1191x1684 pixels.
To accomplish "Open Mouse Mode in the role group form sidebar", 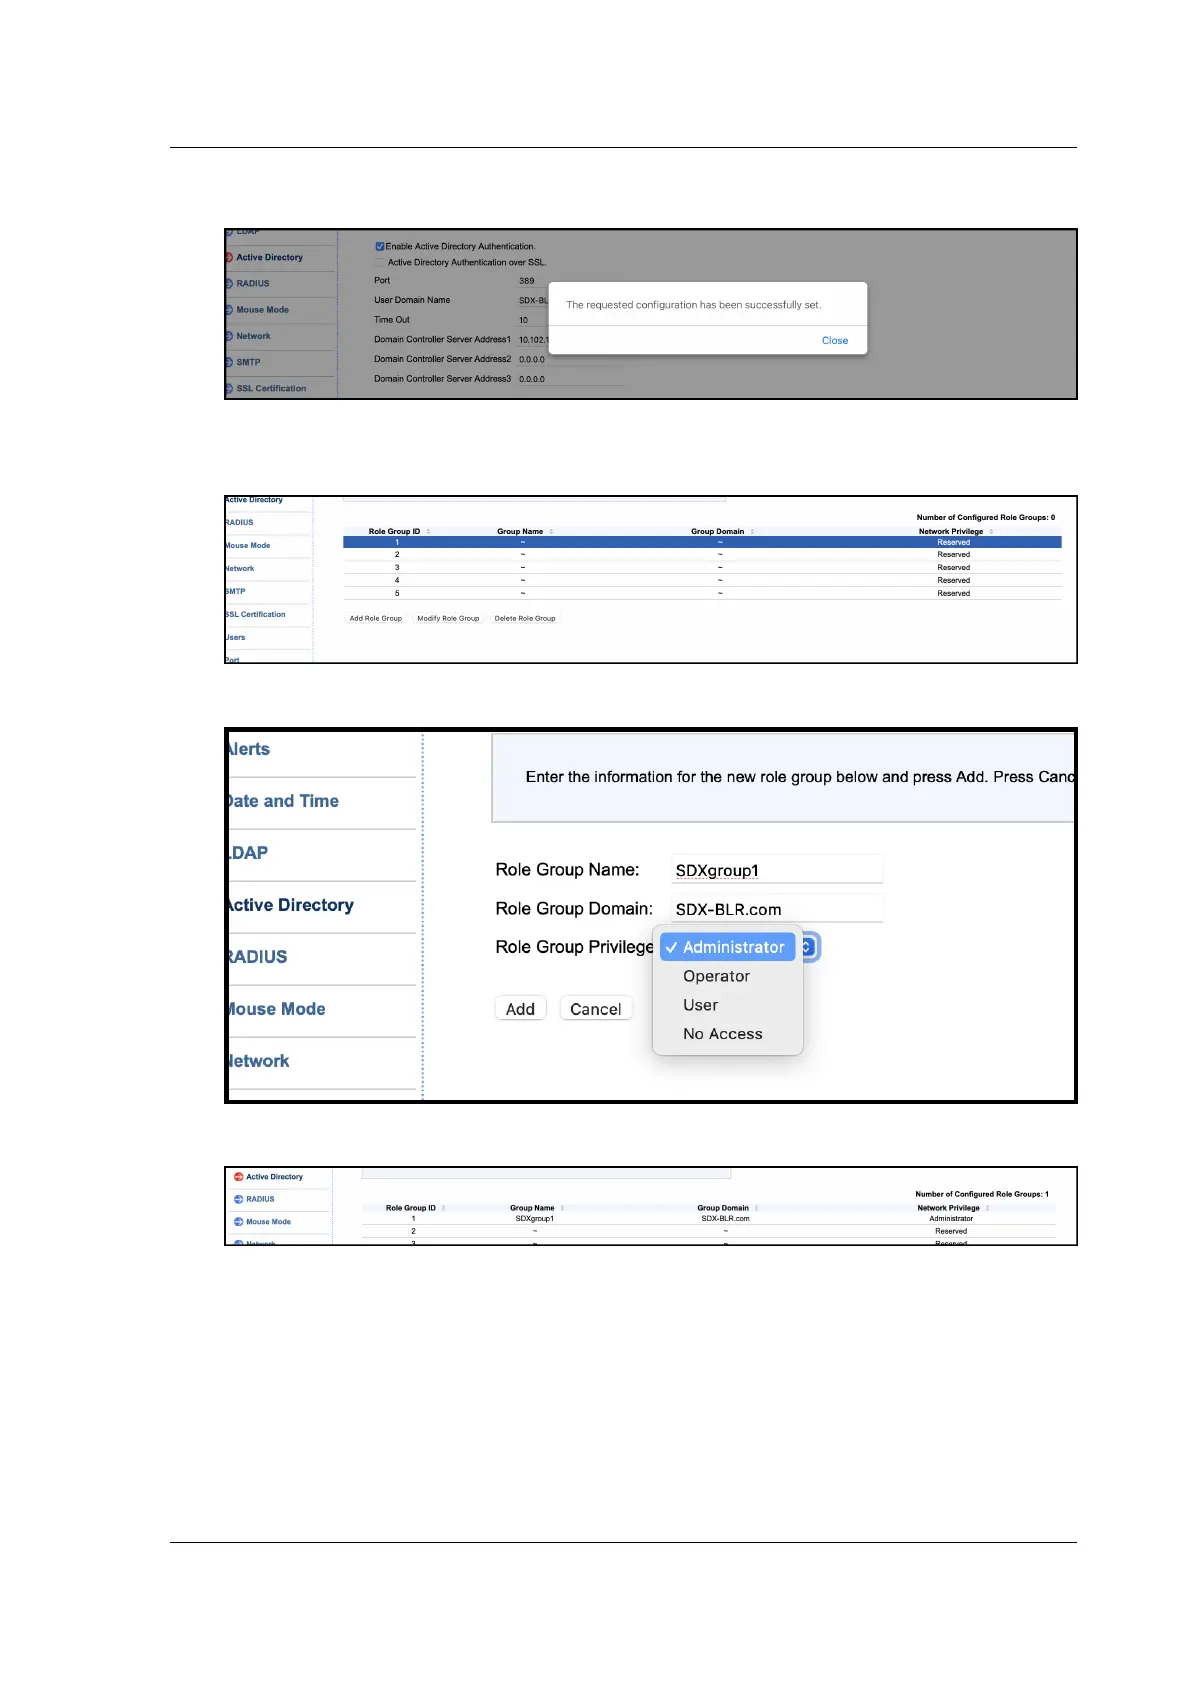I will coord(277,1009).
